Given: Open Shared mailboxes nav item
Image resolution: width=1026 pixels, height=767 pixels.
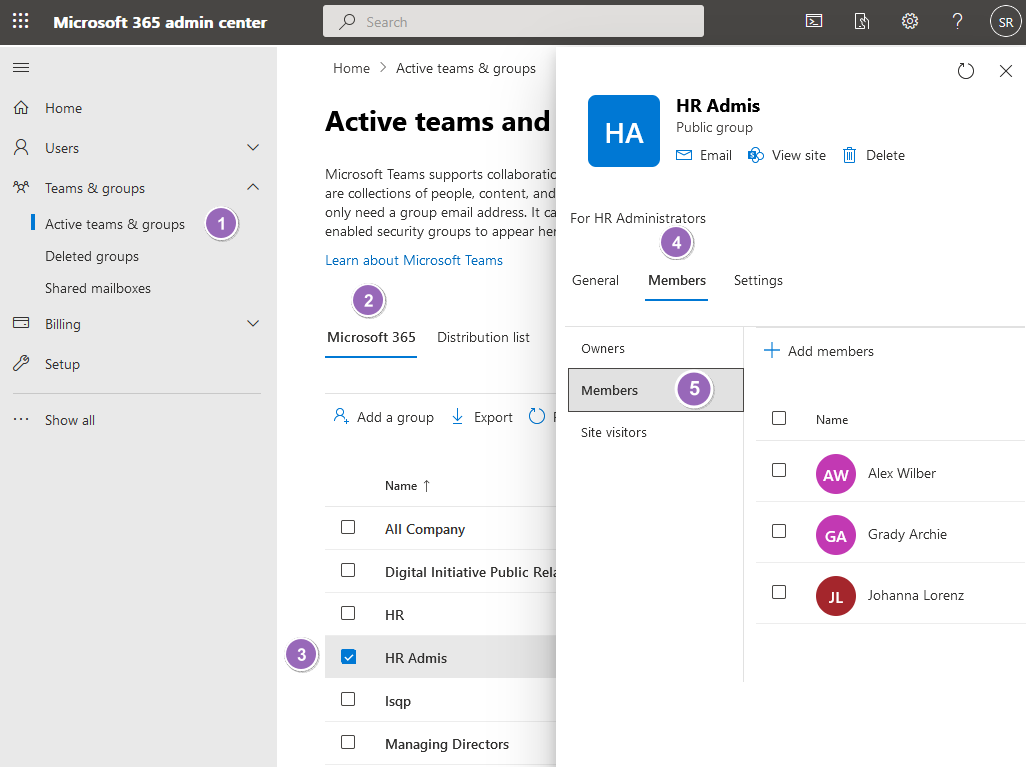Looking at the screenshot, I should point(97,288).
